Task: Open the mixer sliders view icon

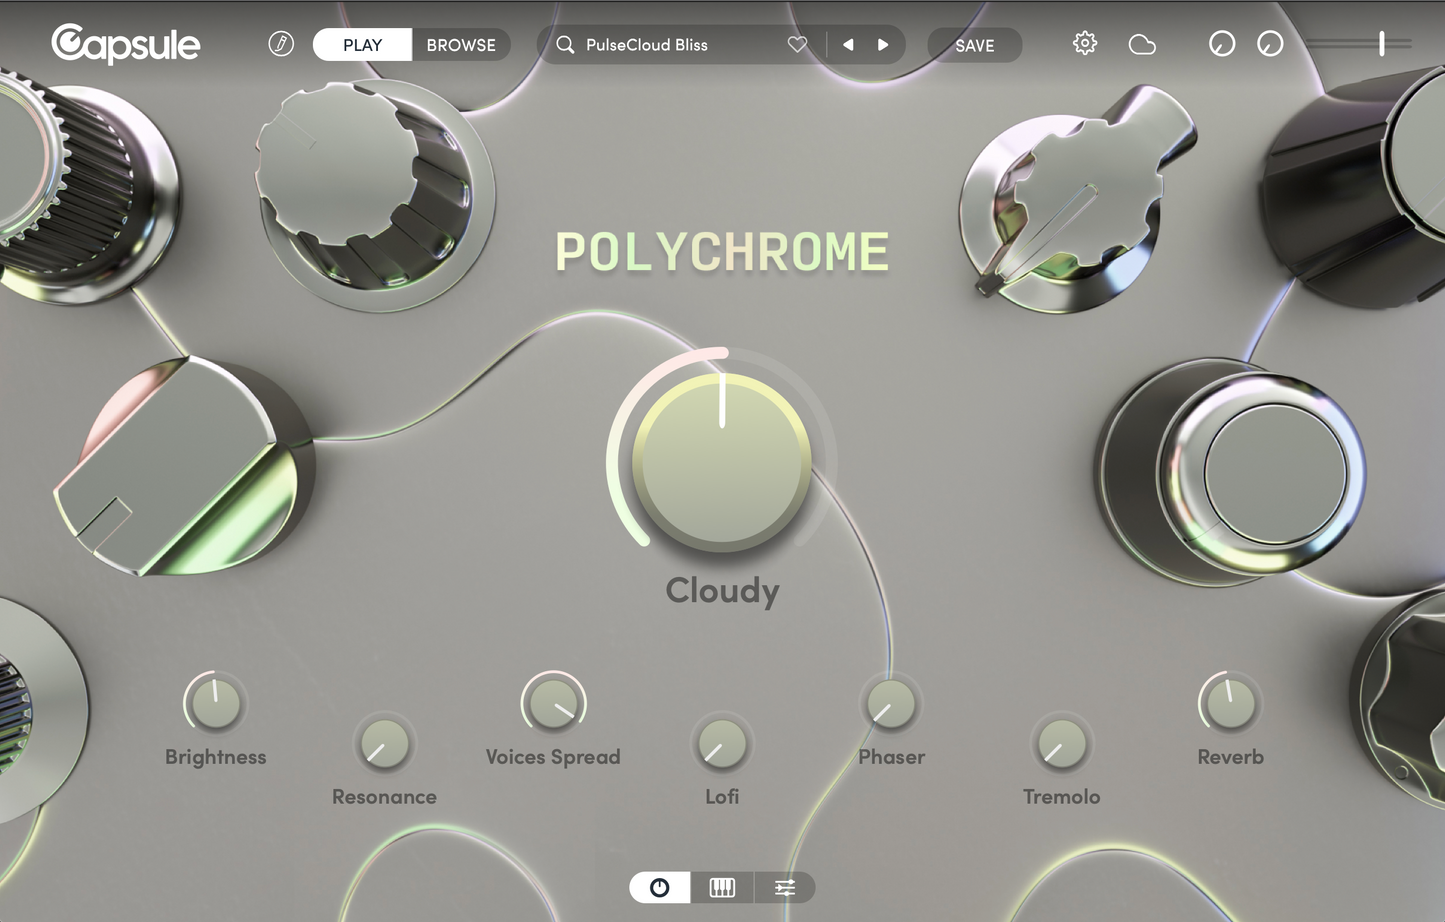Action: (x=785, y=887)
